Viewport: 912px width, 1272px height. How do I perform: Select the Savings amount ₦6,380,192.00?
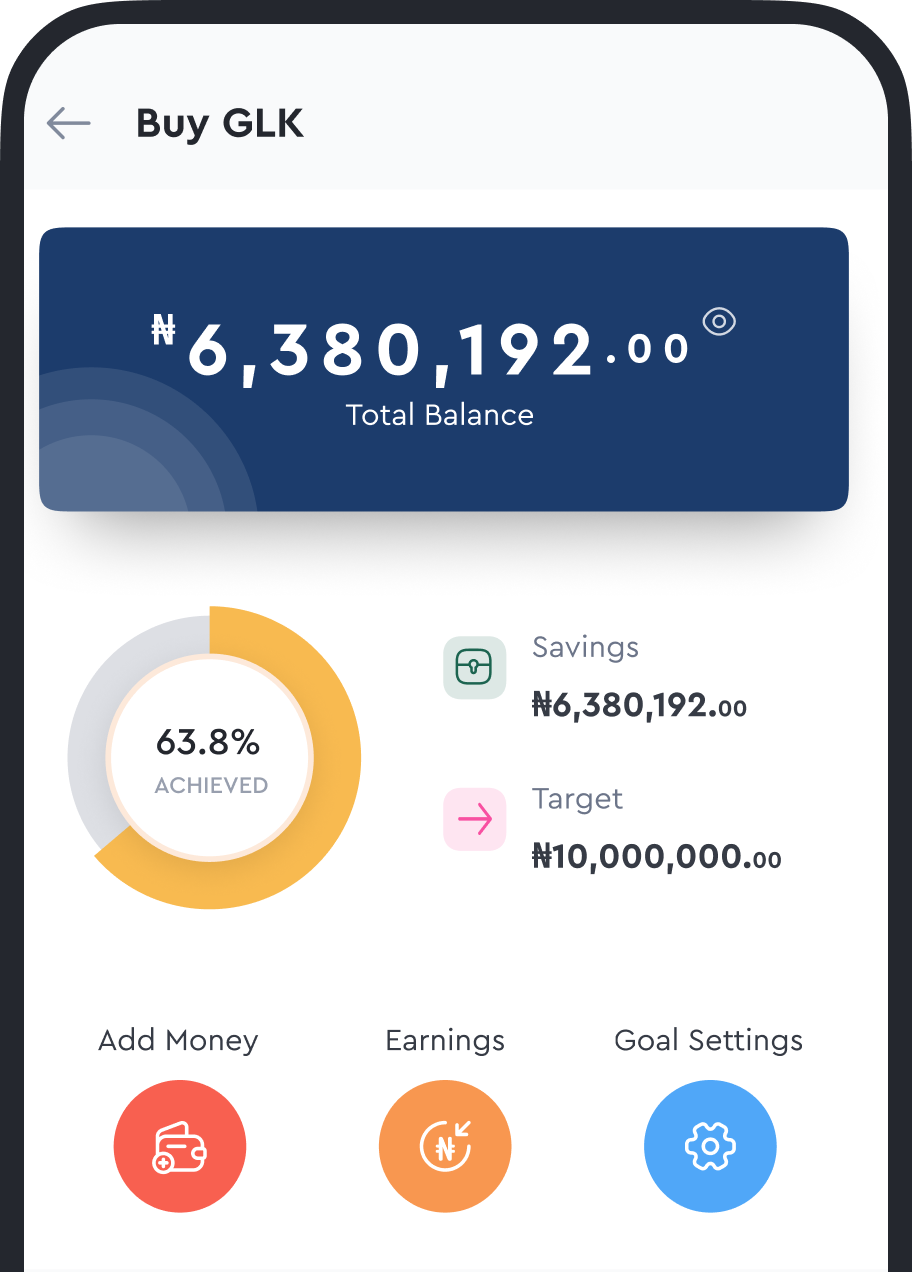click(639, 706)
